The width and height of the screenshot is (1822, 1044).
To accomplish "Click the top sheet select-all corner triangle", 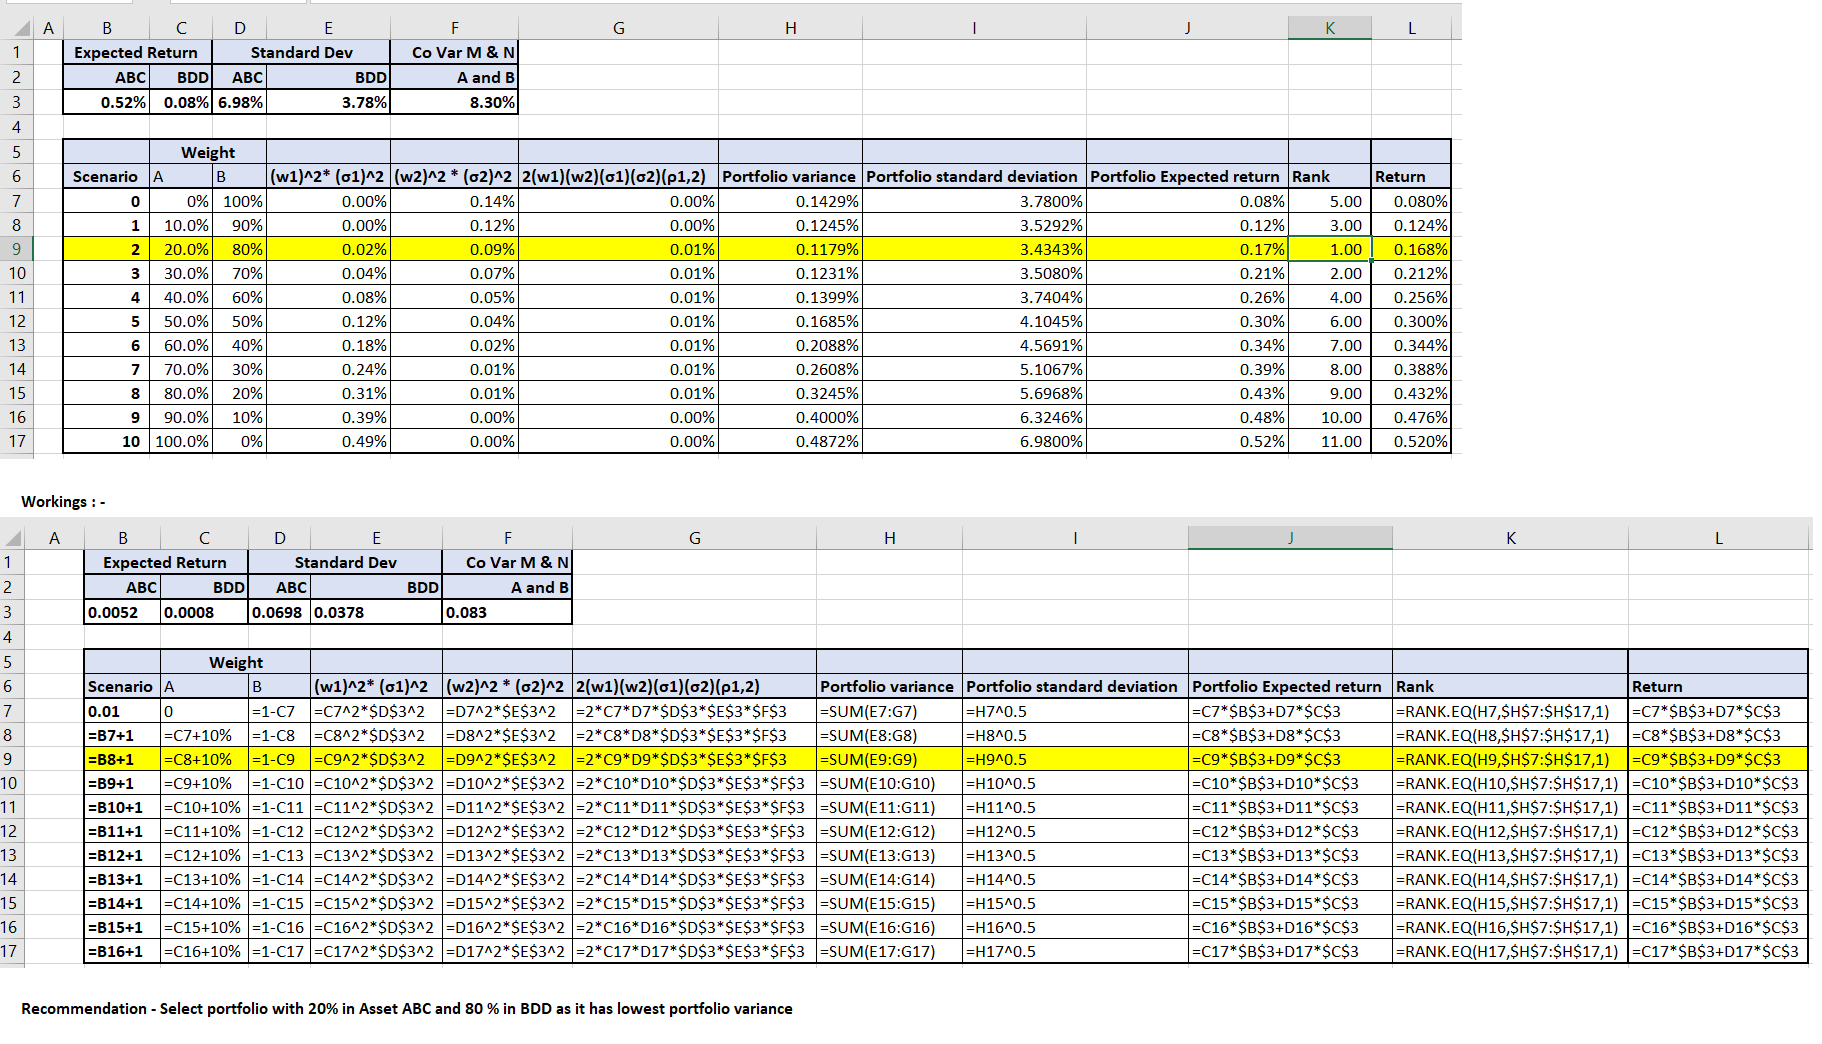I will (x=20, y=29).
